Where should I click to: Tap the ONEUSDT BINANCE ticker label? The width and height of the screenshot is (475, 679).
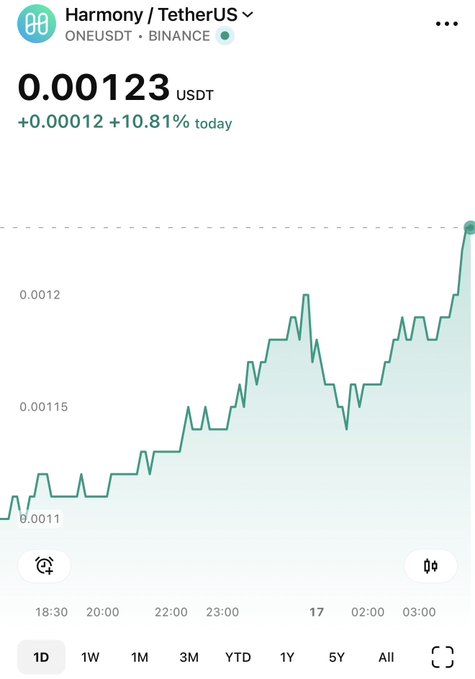tap(137, 36)
